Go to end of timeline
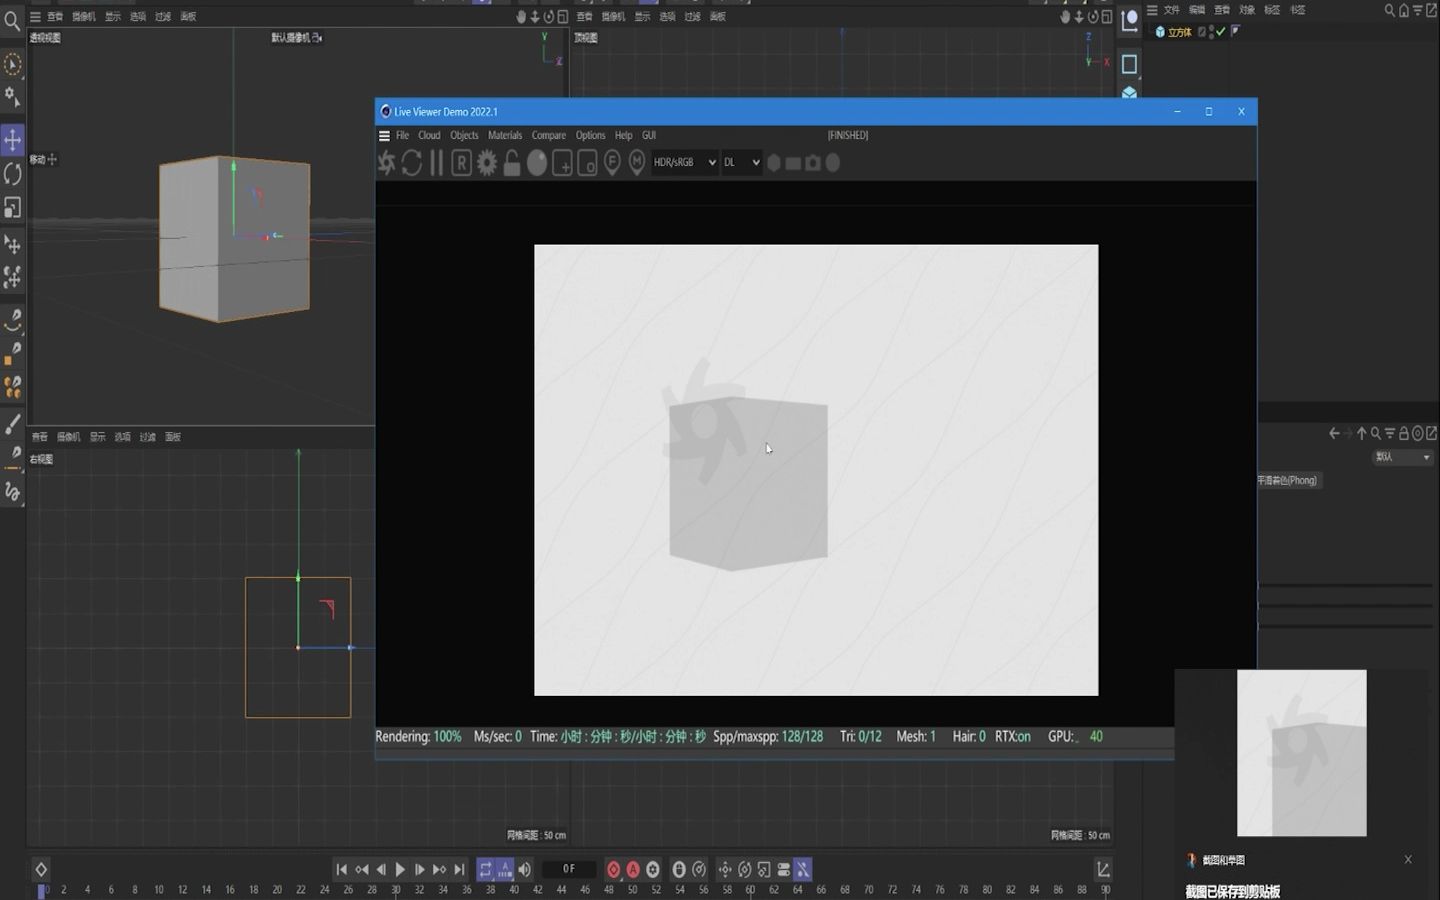 [459, 870]
